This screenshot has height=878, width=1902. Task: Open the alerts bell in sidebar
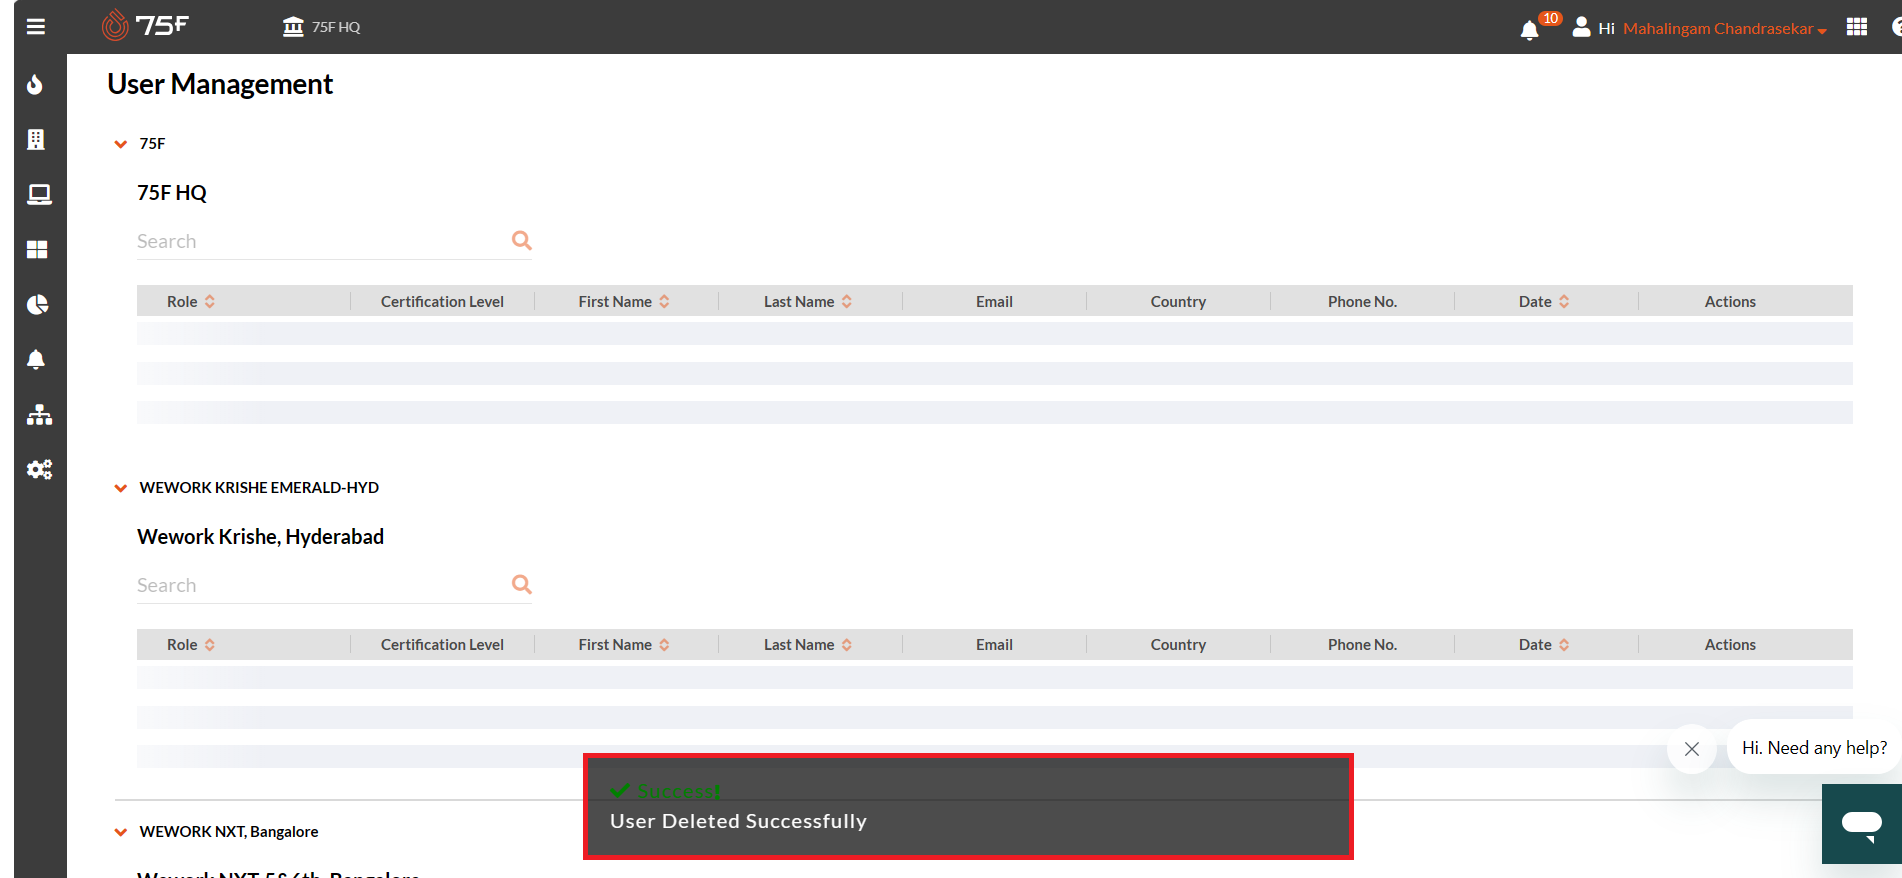(x=36, y=359)
